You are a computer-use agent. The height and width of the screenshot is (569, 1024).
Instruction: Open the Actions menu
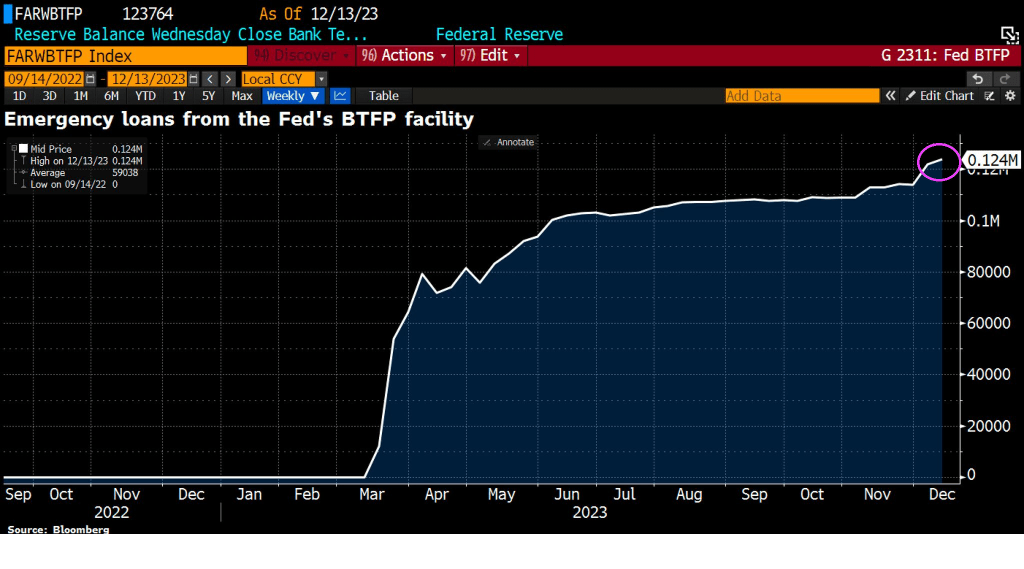click(x=406, y=55)
